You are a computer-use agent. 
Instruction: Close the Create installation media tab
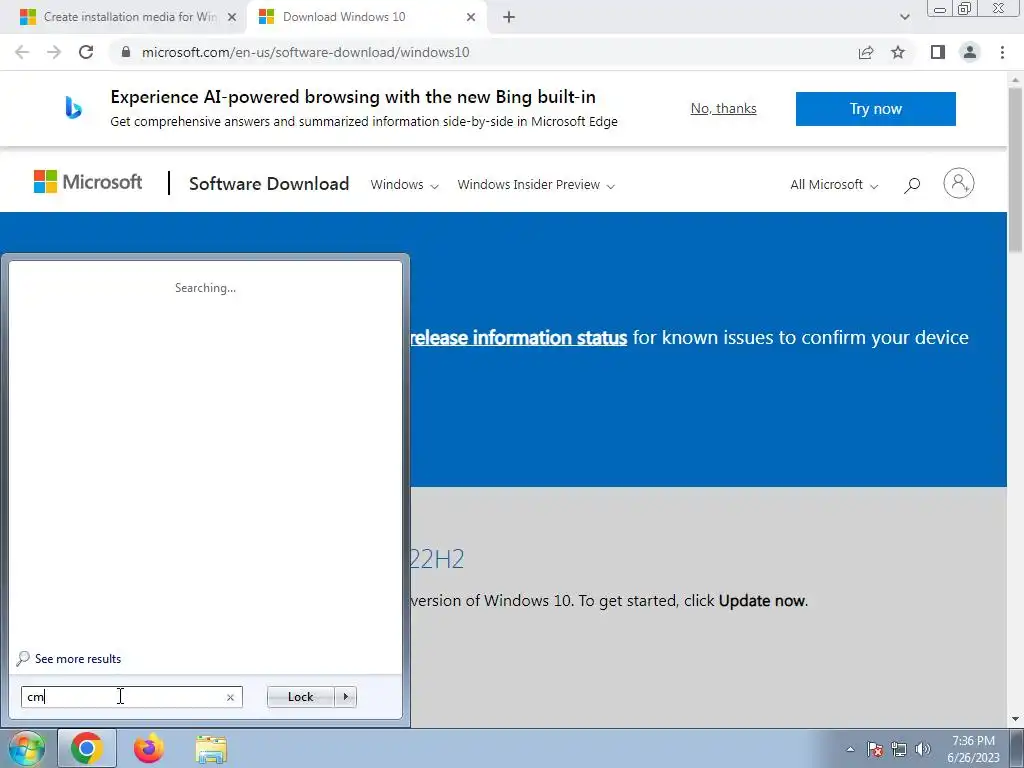click(x=232, y=17)
